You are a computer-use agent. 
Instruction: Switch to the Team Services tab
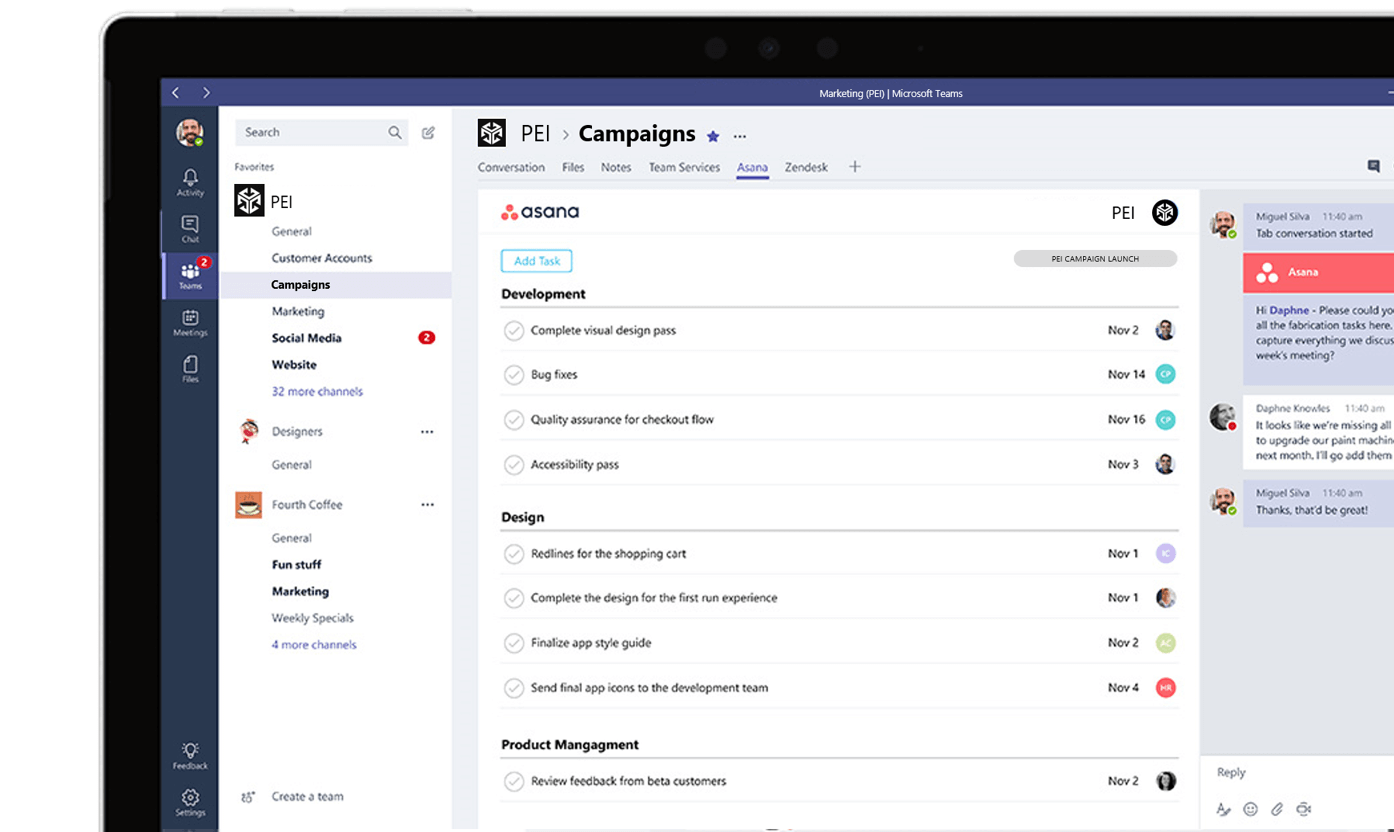pyautogui.click(x=684, y=167)
